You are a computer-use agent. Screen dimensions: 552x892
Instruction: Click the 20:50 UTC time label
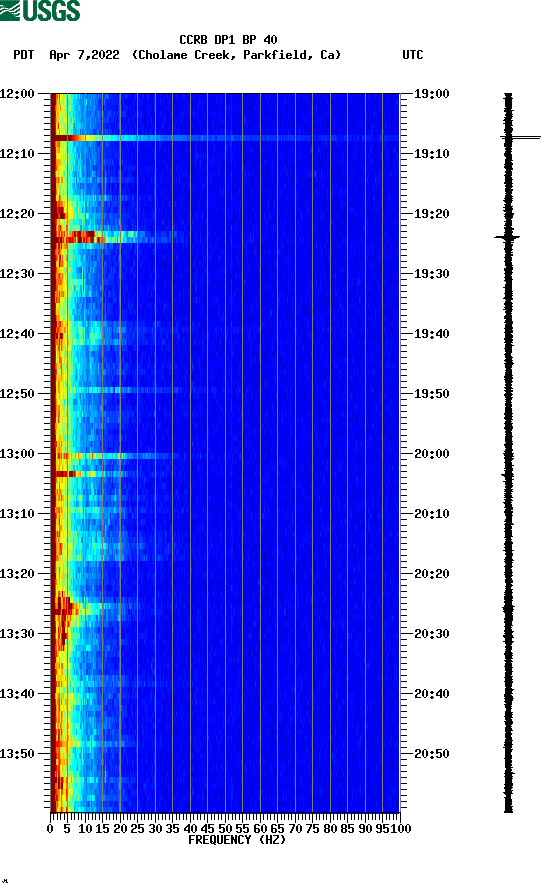click(432, 754)
